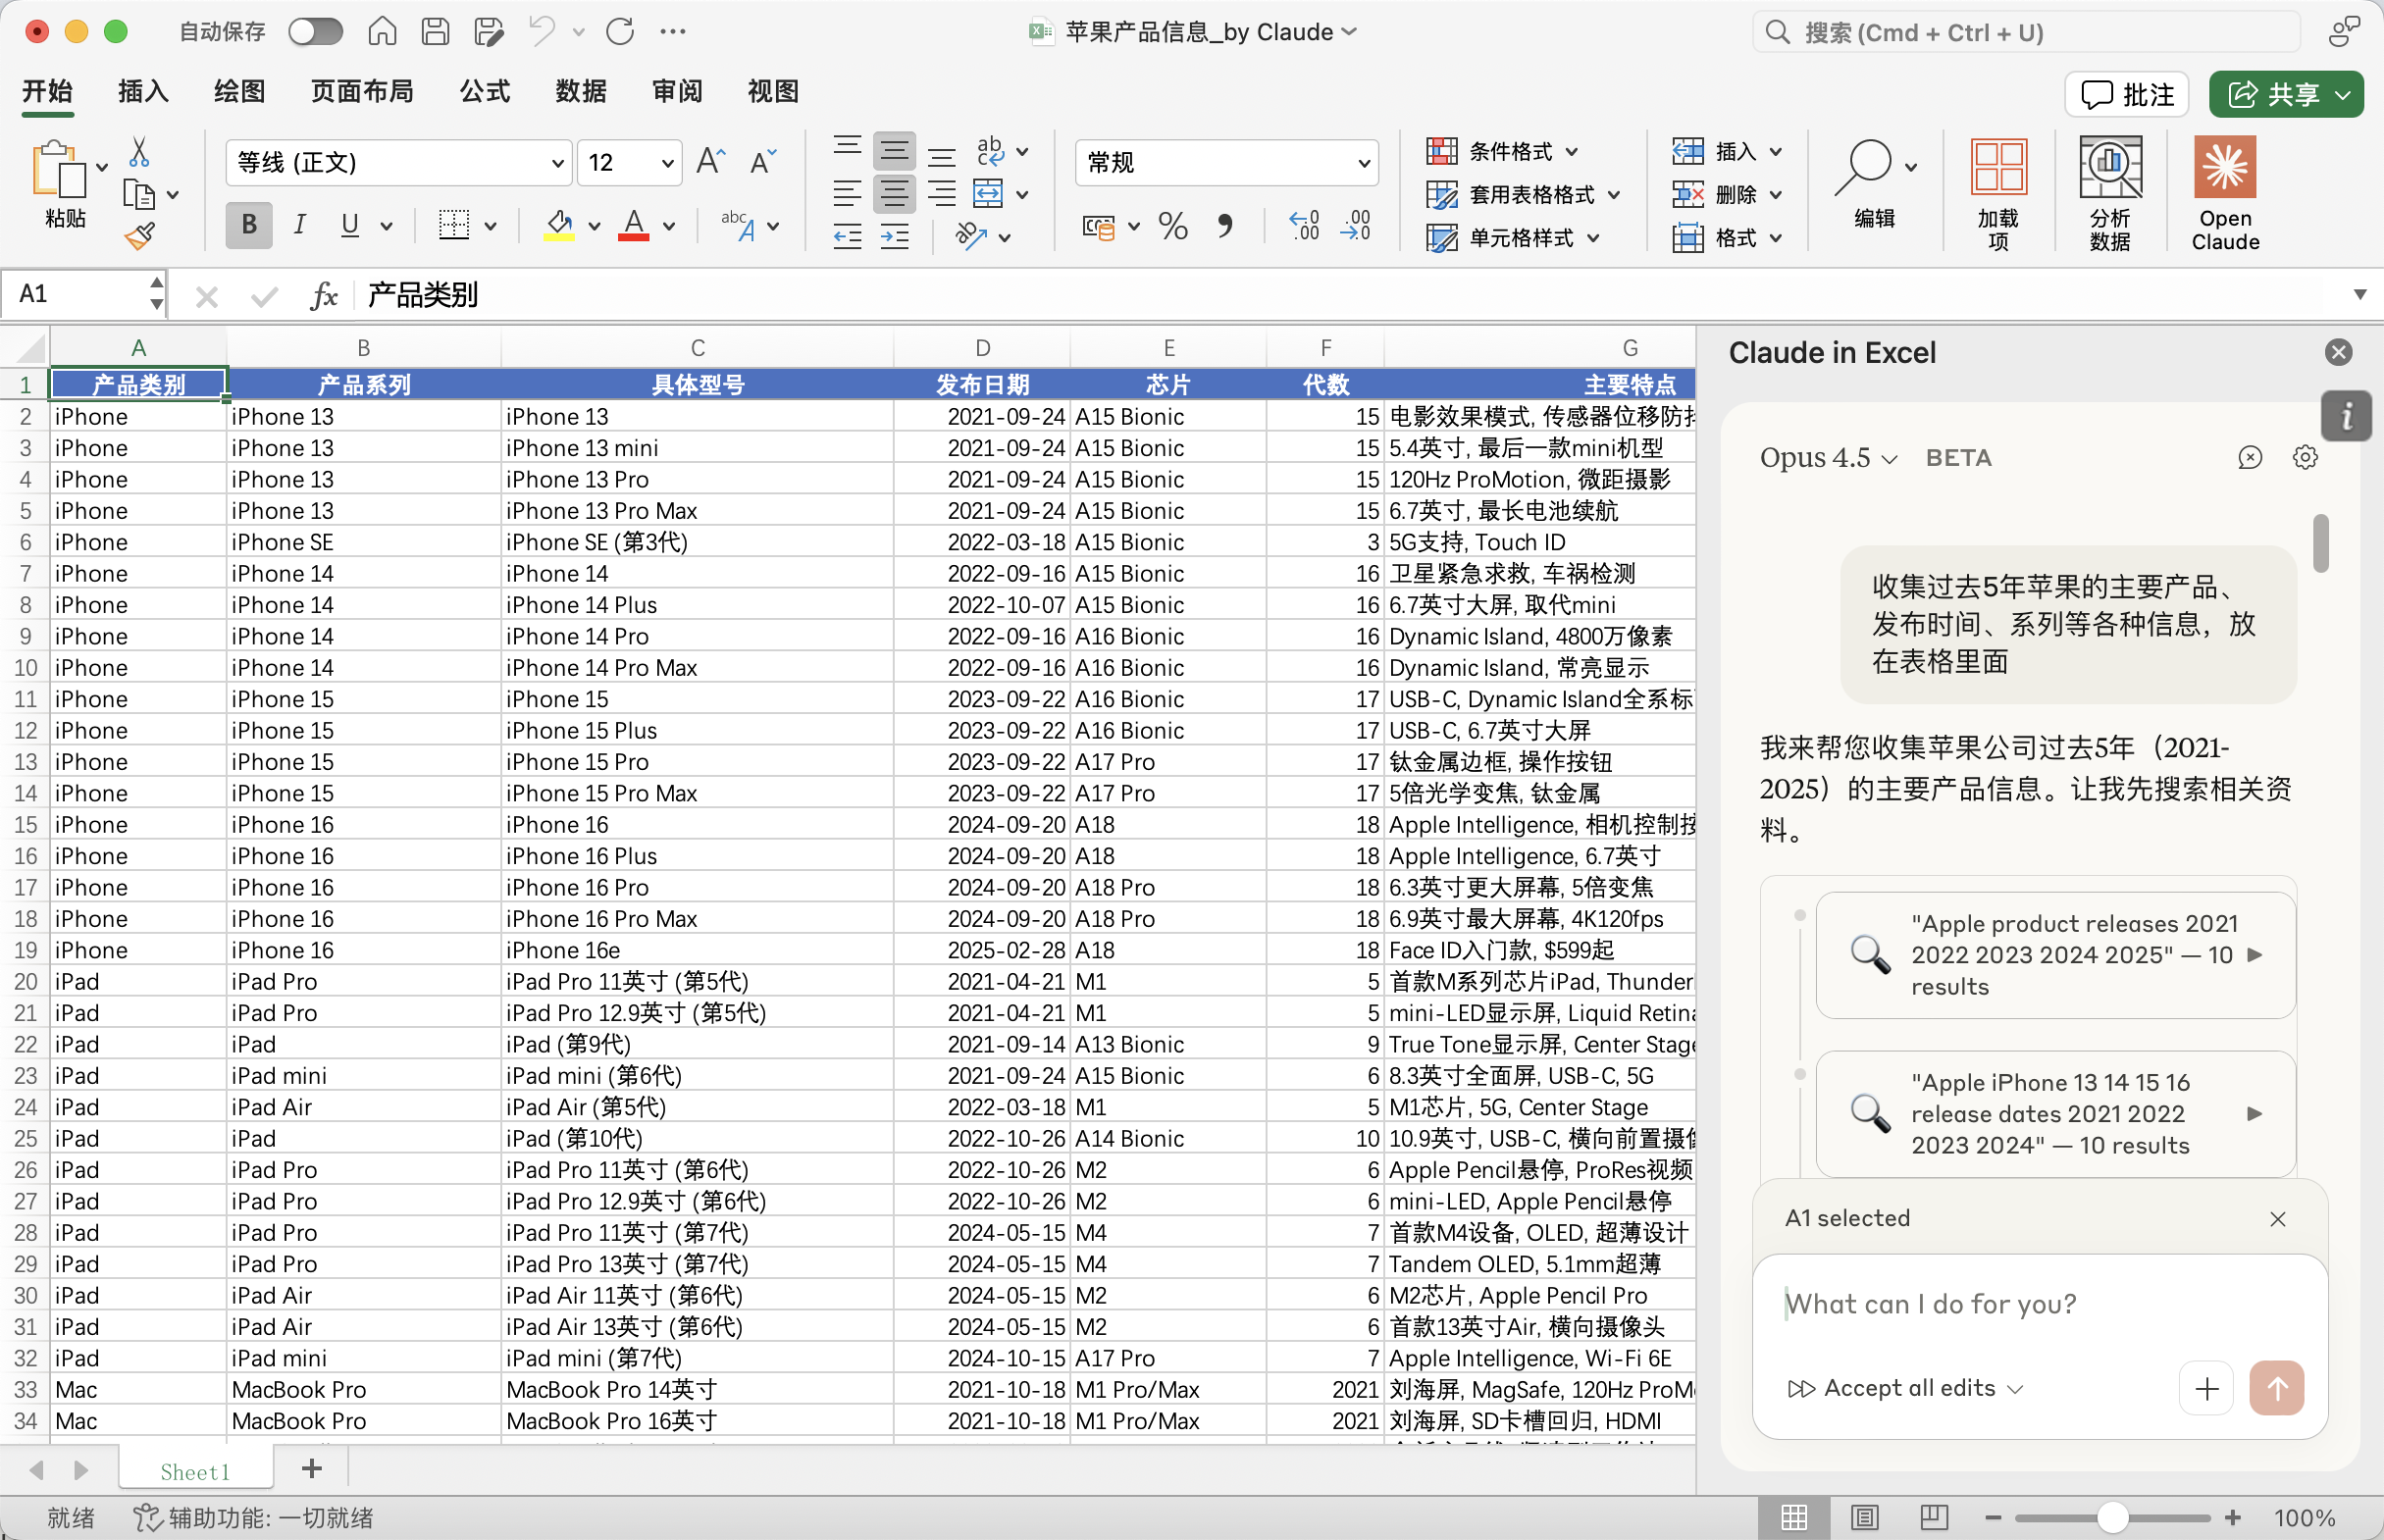Apply percentage number format
The height and width of the screenshot is (1540, 2384).
coord(1172,226)
